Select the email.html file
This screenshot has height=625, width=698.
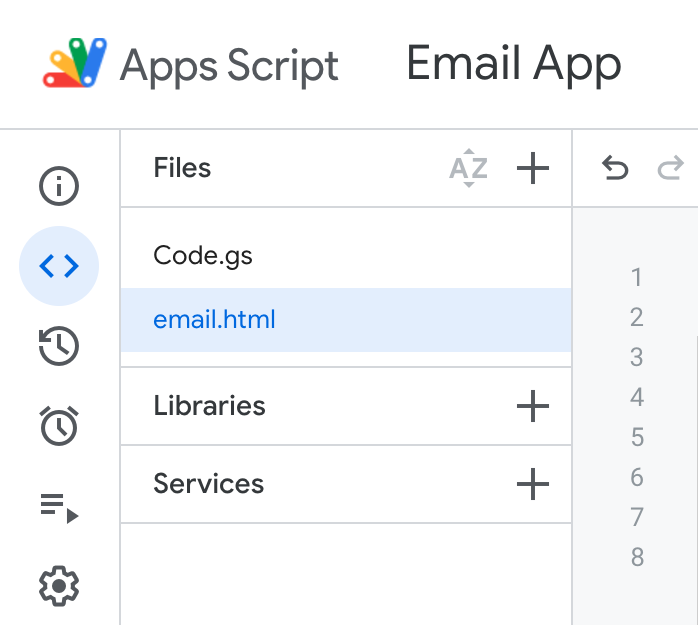[x=345, y=320]
